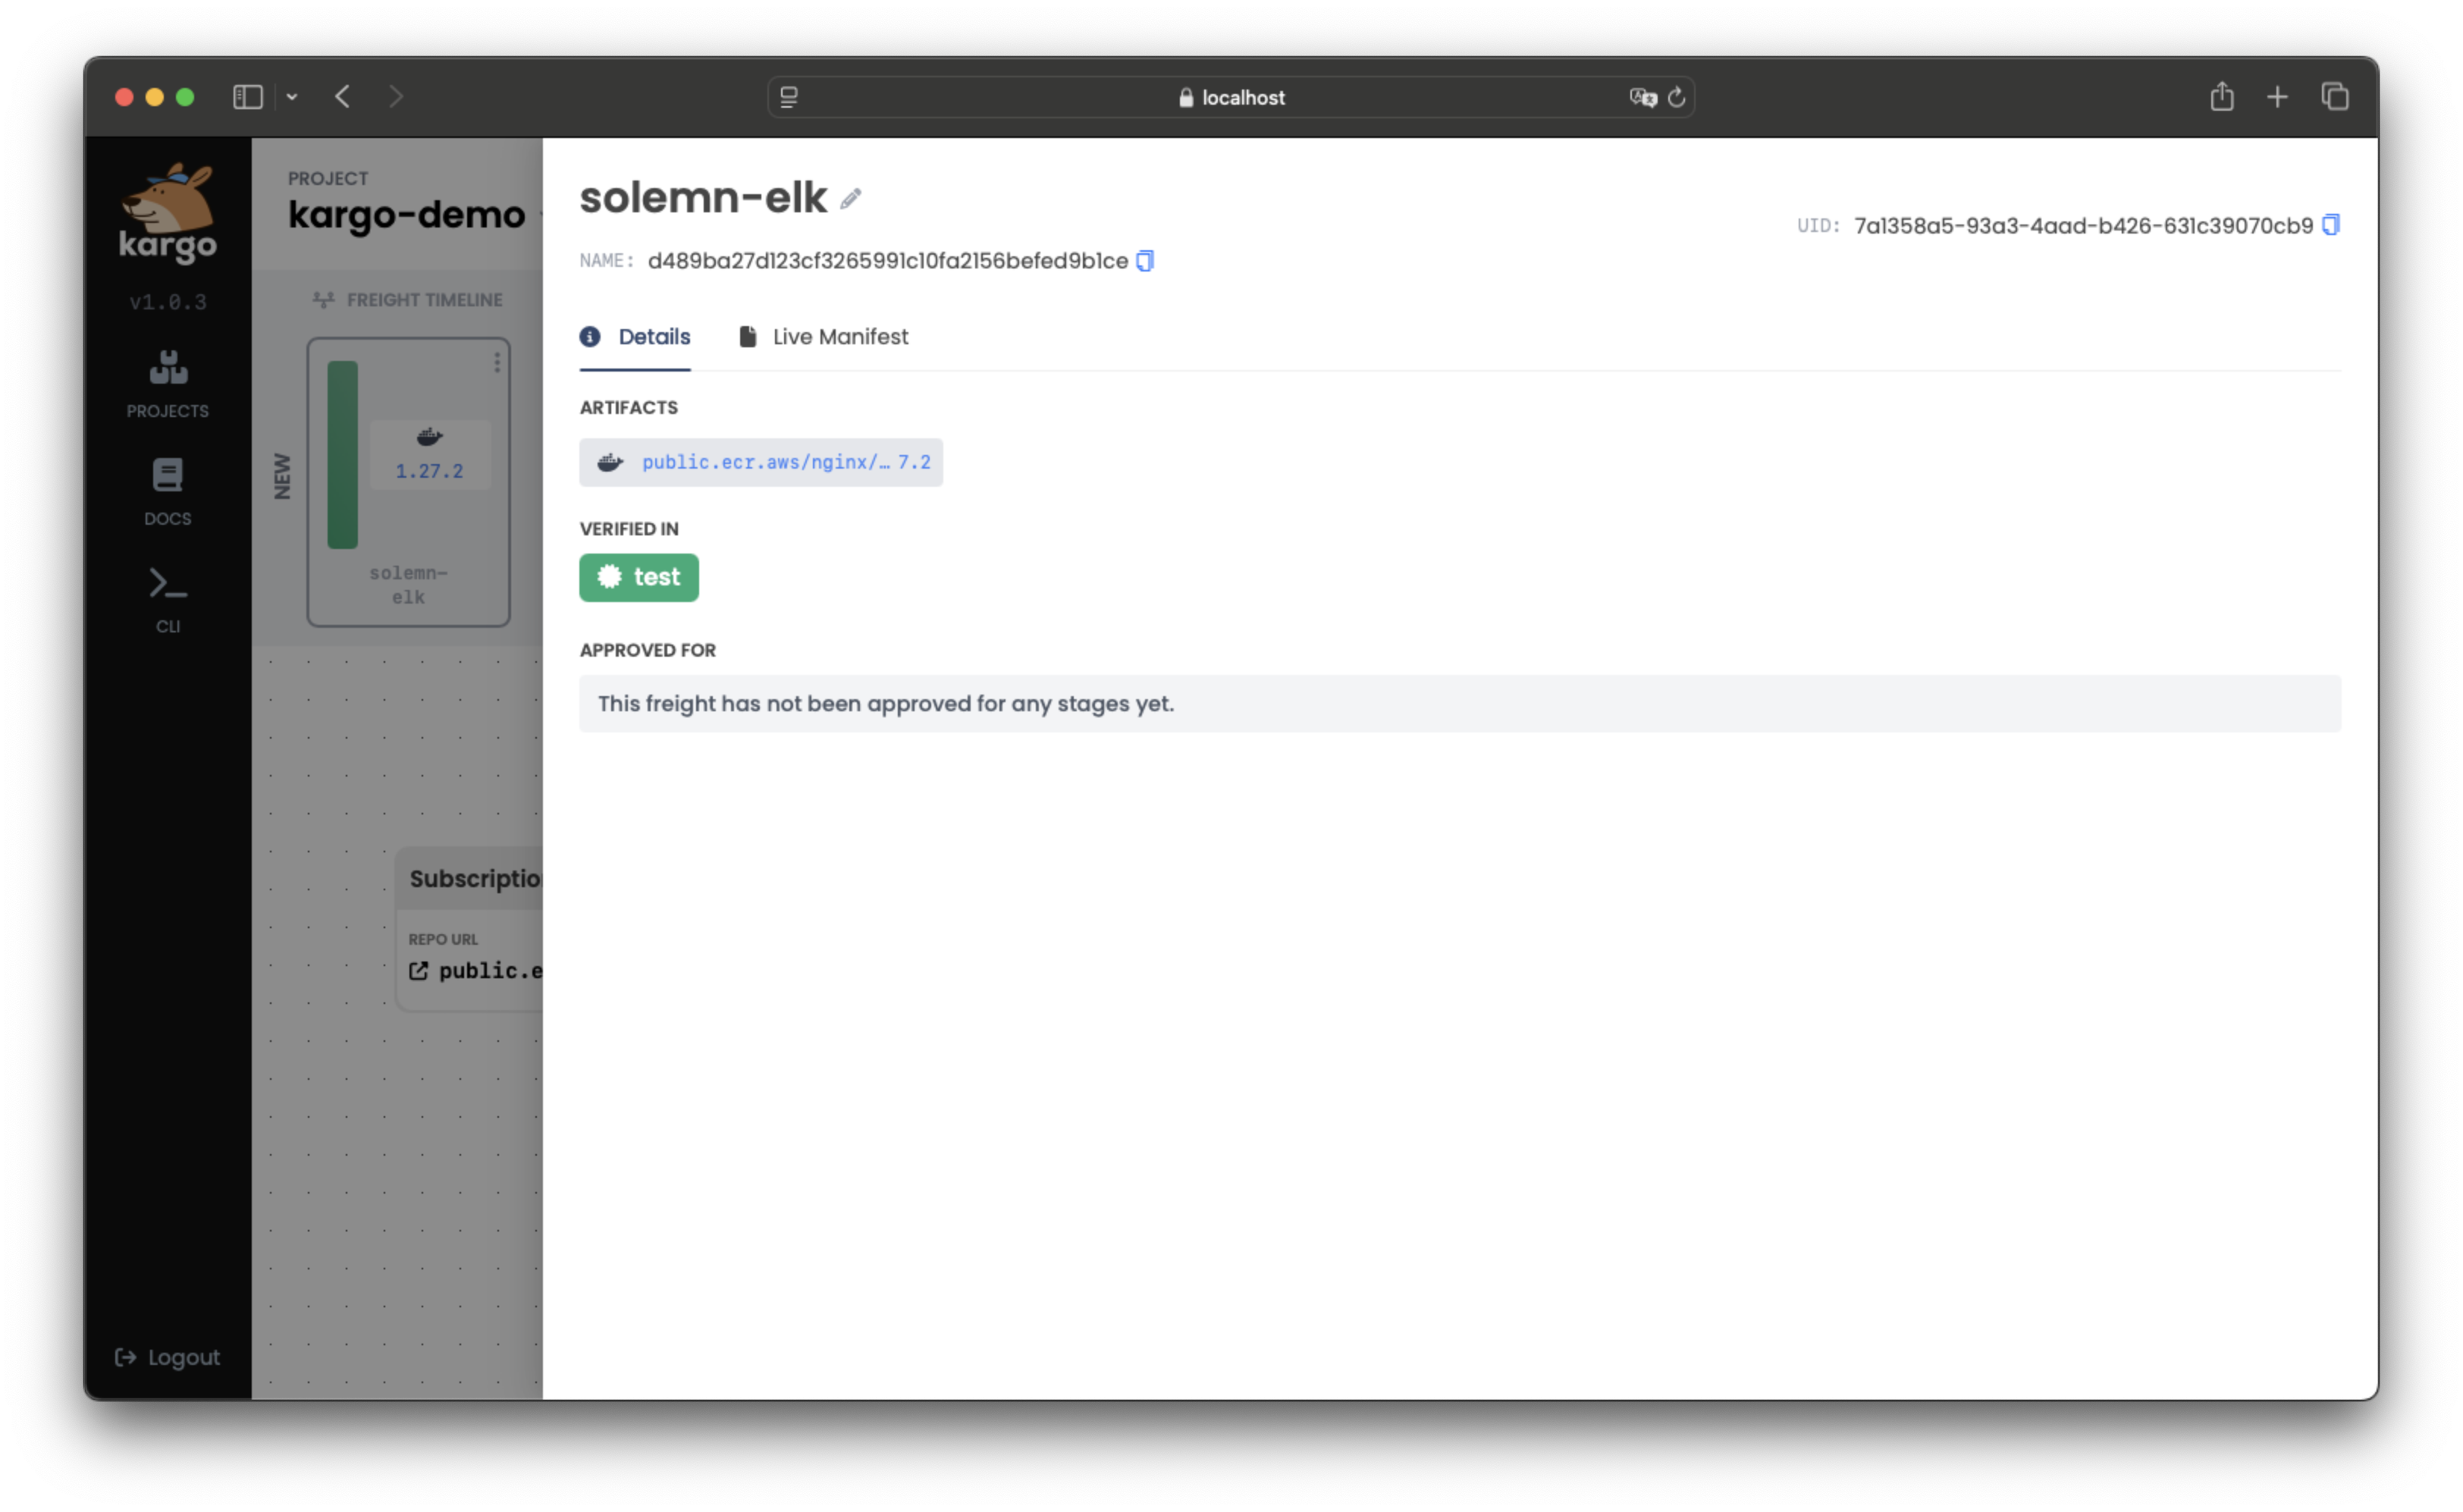The height and width of the screenshot is (1512, 2463).
Task: Click the Docker whale icon on the 1.27.2 freight
Action: coord(429,436)
